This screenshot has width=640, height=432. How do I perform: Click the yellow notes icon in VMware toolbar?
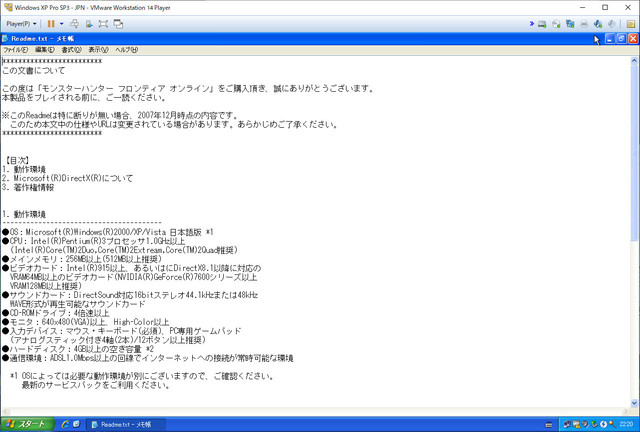[x=631, y=24]
